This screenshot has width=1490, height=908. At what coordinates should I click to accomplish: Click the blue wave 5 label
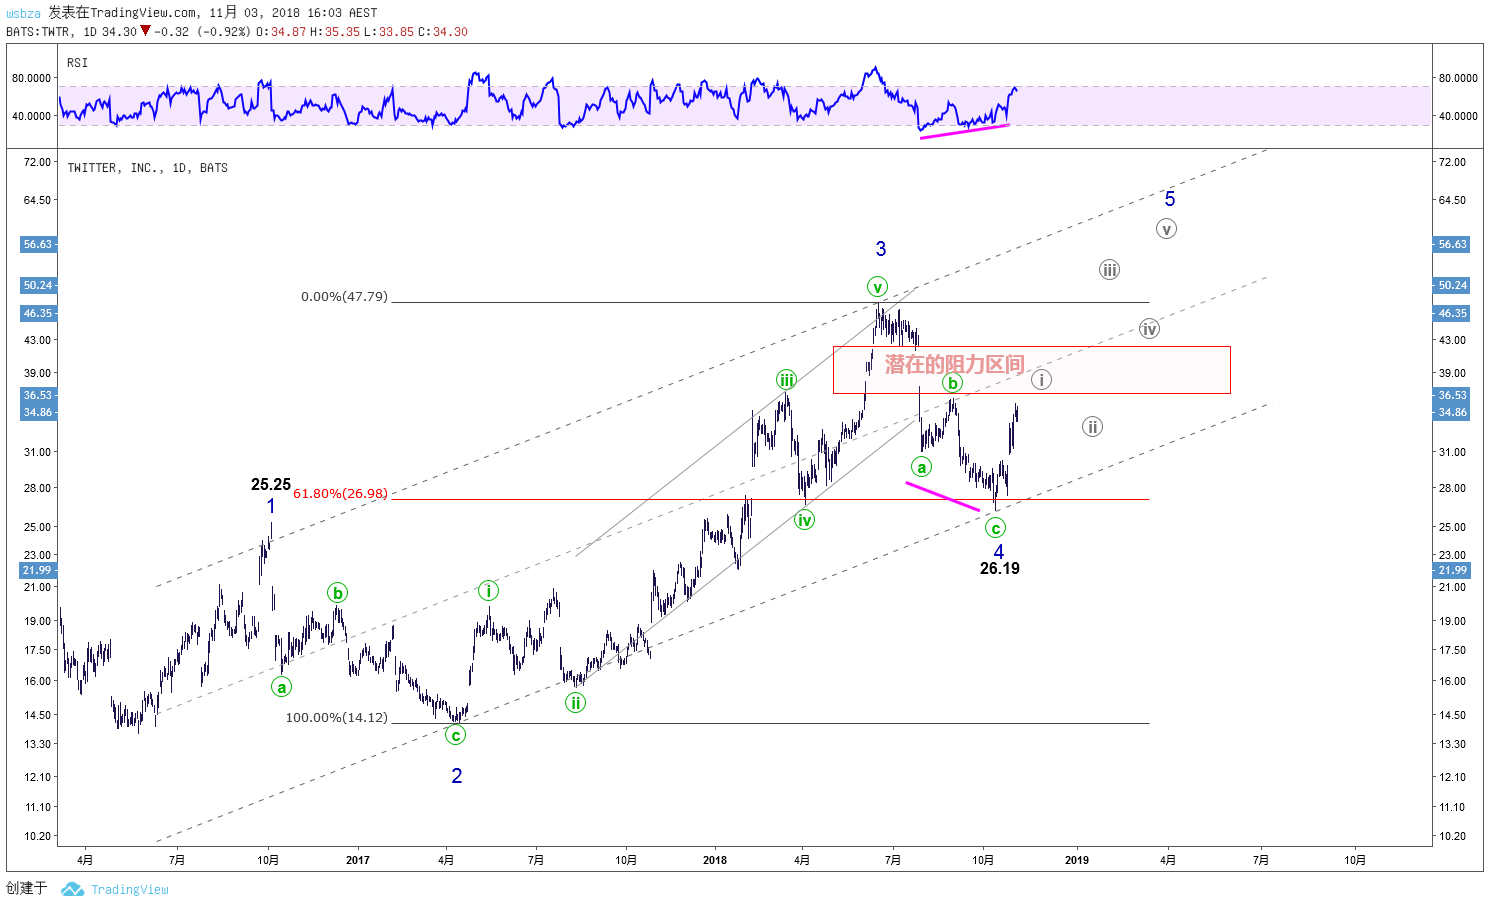pyautogui.click(x=1170, y=199)
